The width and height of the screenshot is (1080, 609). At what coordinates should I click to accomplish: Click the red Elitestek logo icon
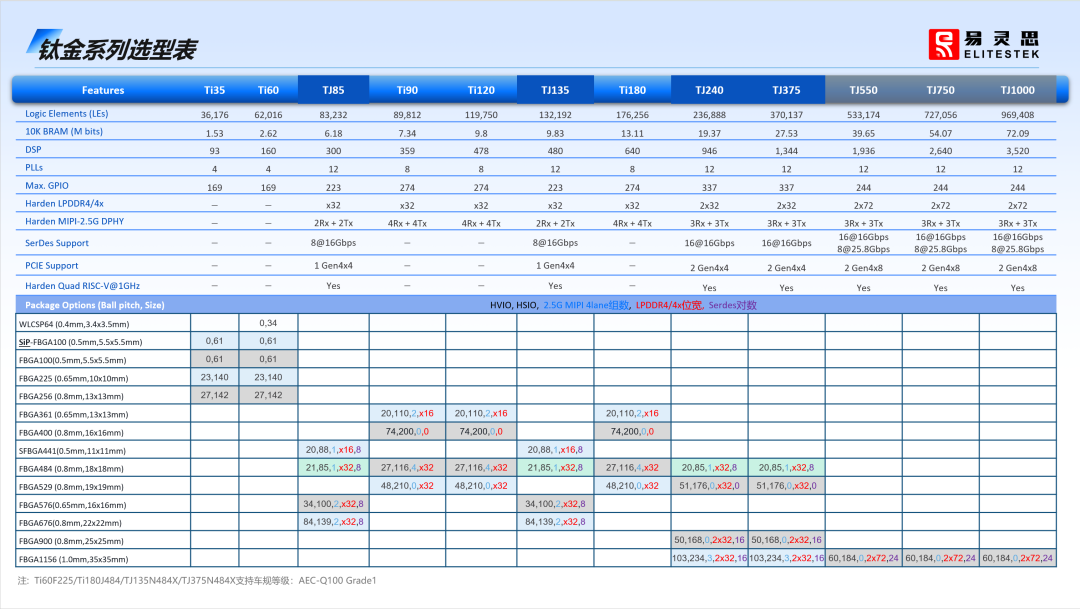tap(944, 44)
